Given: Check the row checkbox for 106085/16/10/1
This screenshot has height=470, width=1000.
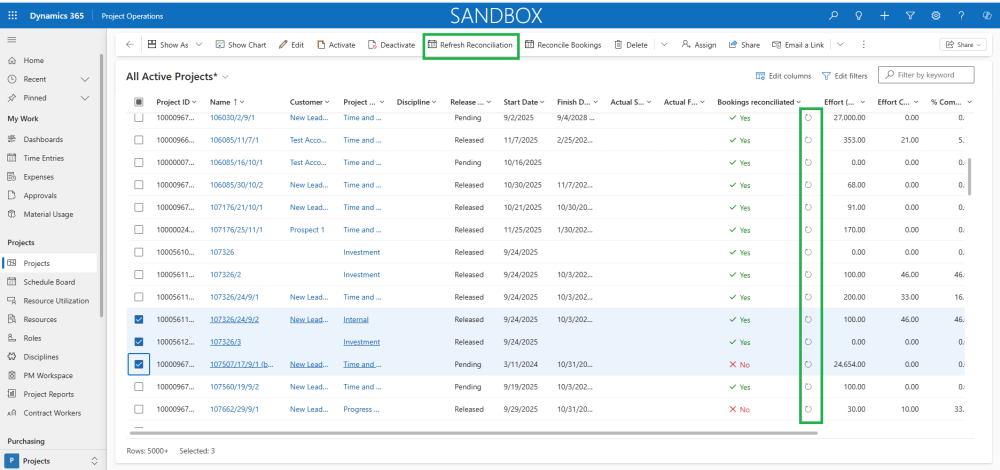Looking at the screenshot, I should [x=138, y=163].
